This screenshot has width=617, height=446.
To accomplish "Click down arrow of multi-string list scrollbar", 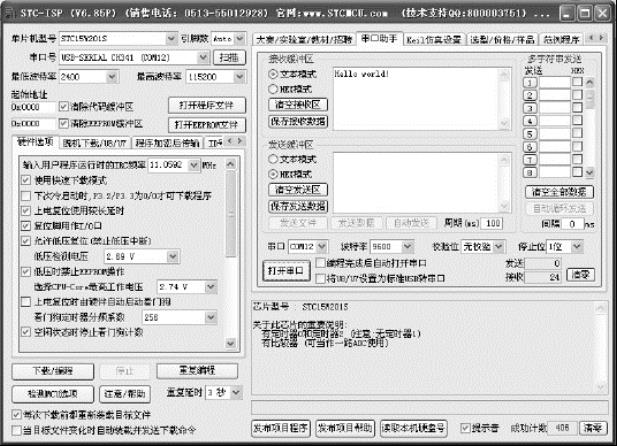I will click(x=589, y=172).
